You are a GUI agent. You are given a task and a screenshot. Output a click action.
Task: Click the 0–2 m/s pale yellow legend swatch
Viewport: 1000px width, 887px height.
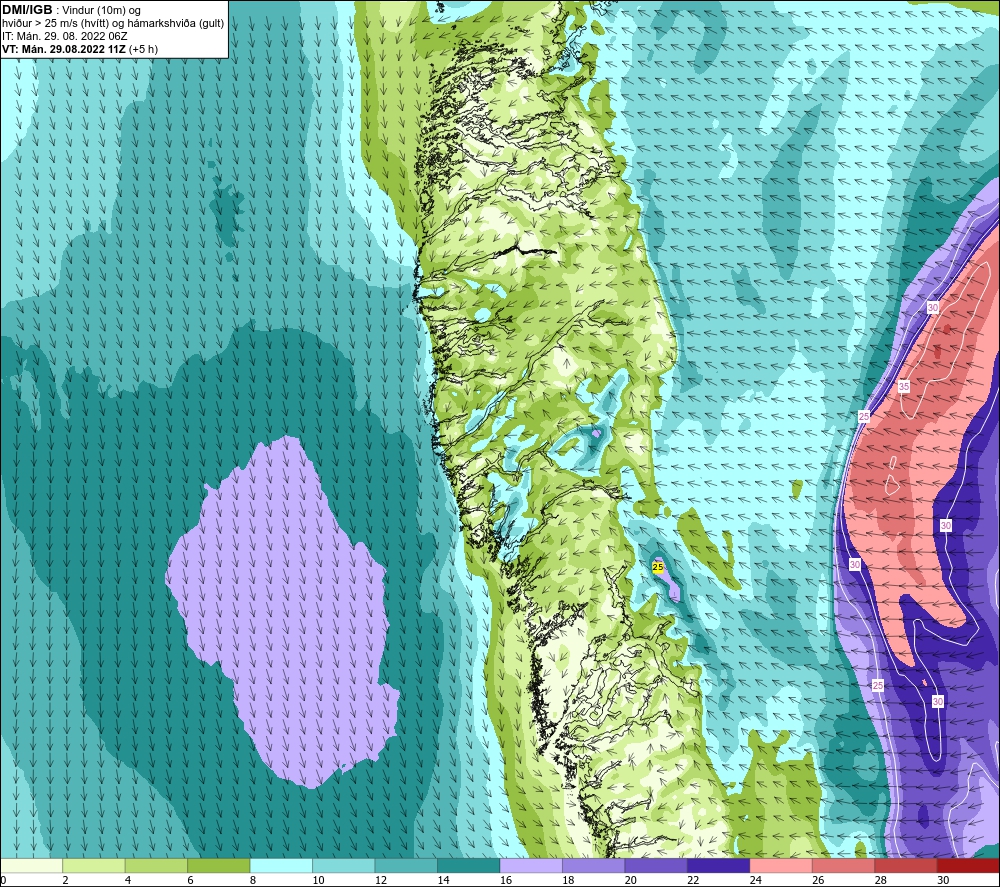pyautogui.click(x=31, y=865)
